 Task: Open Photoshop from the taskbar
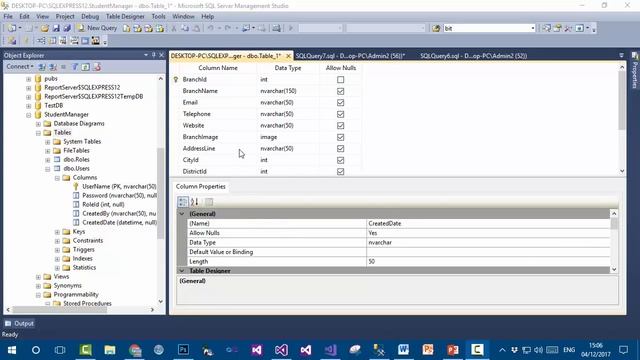pos(183,350)
